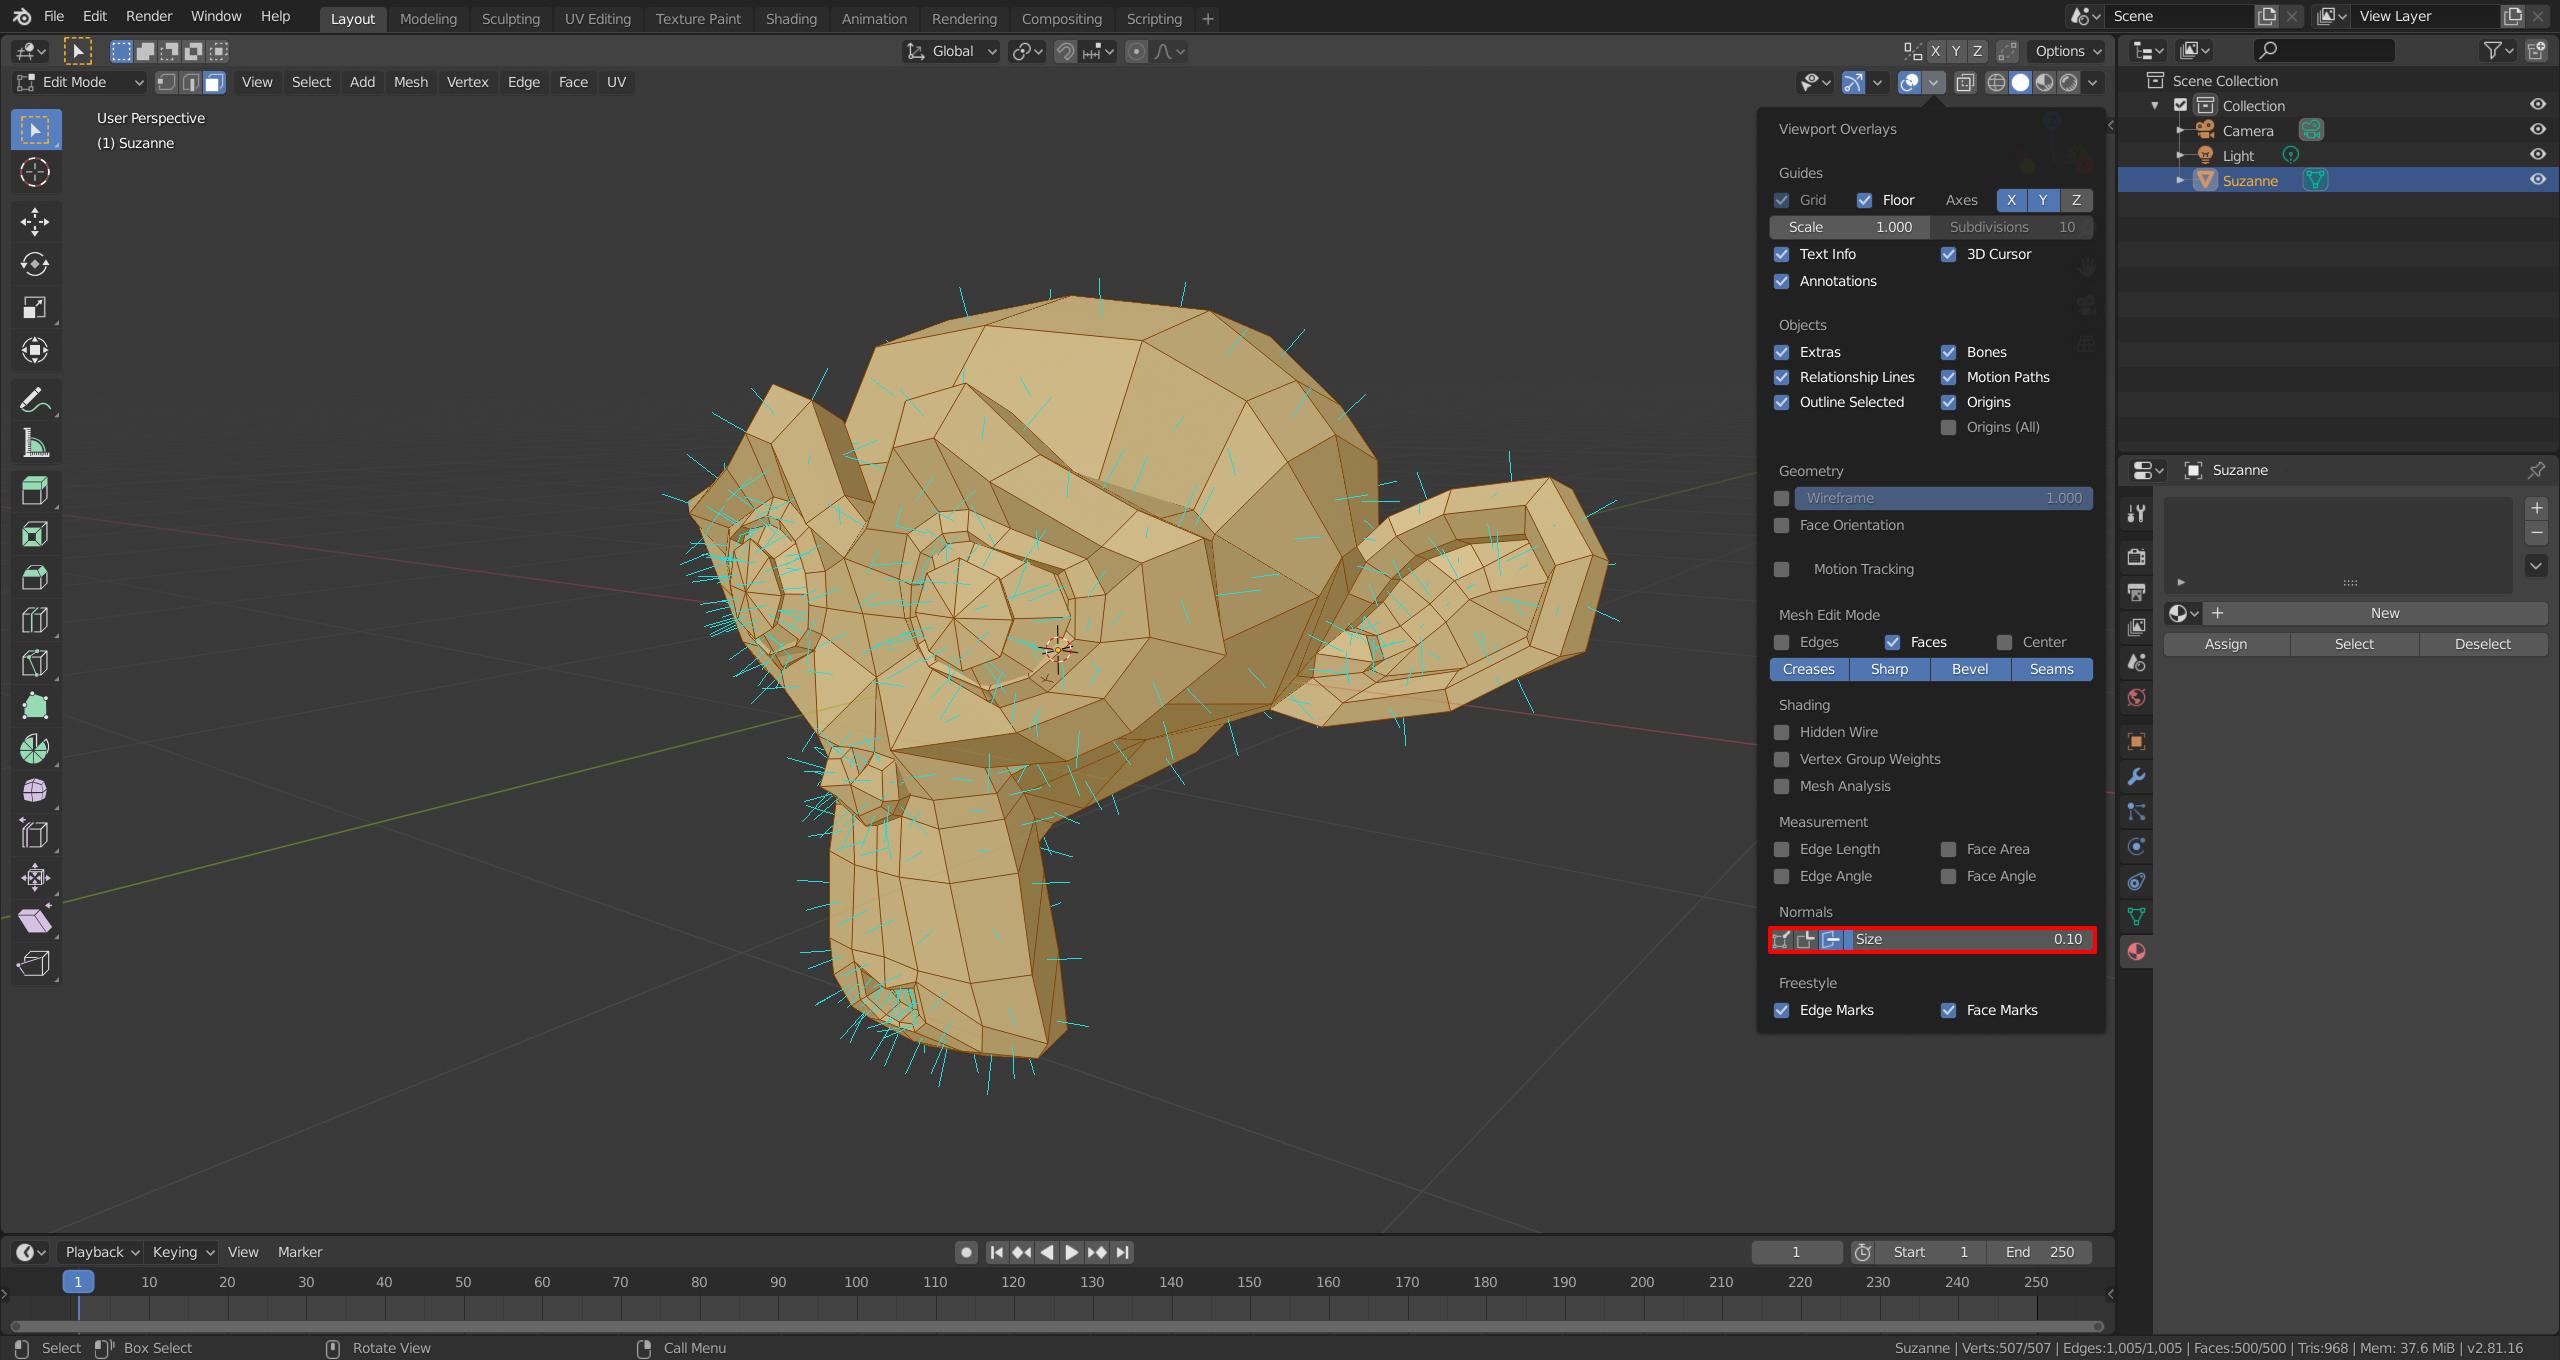This screenshot has width=2560, height=1360.
Task: Select the Annotate tool icon
Action: (34, 401)
